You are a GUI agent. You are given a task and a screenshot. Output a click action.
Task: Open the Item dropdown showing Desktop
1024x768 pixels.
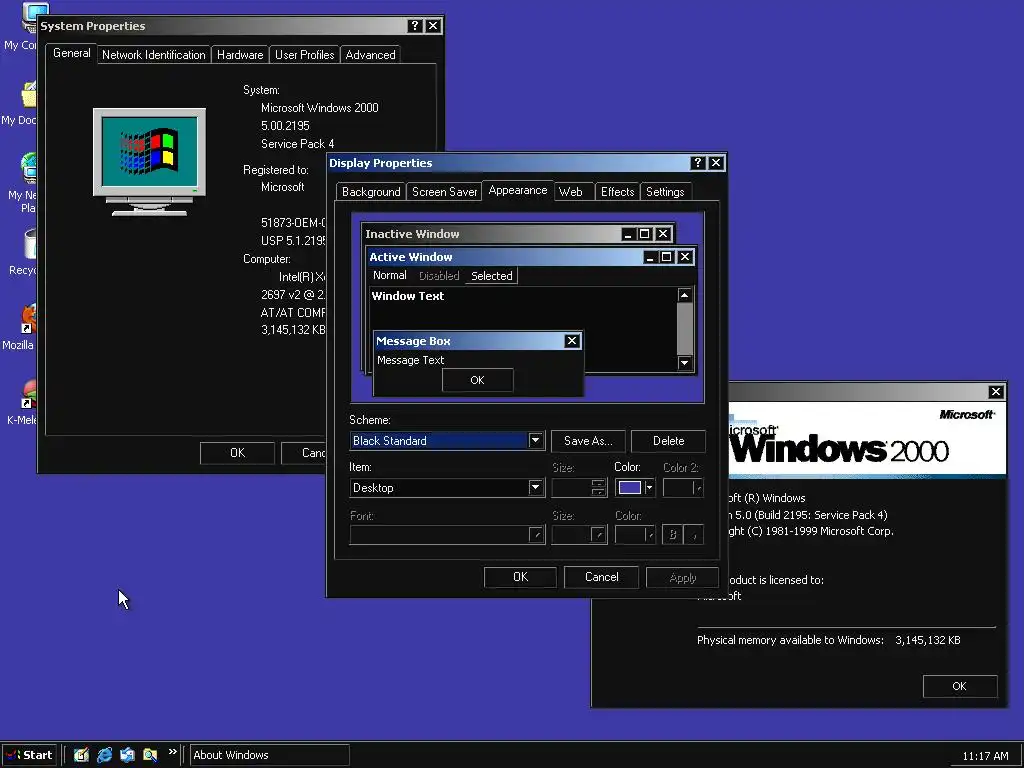click(536, 488)
